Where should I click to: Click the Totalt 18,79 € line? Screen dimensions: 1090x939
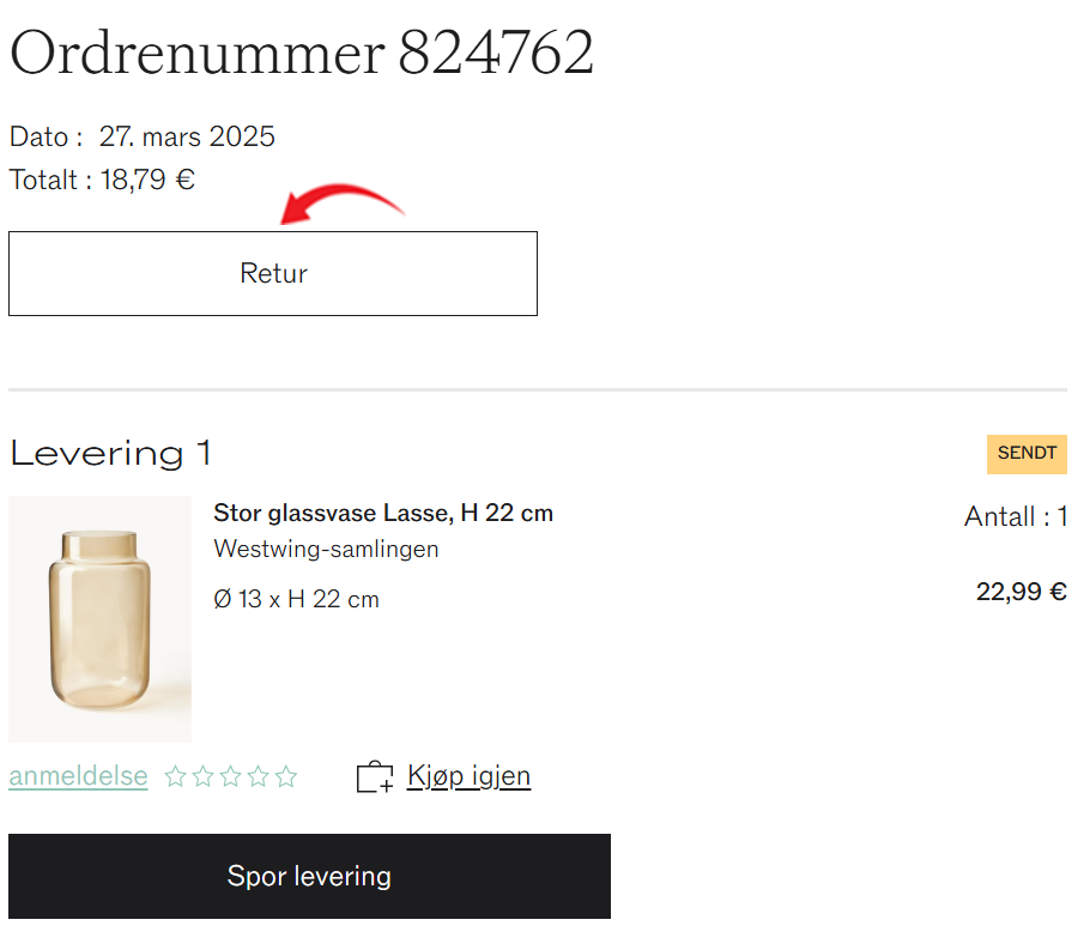pyautogui.click(x=102, y=180)
